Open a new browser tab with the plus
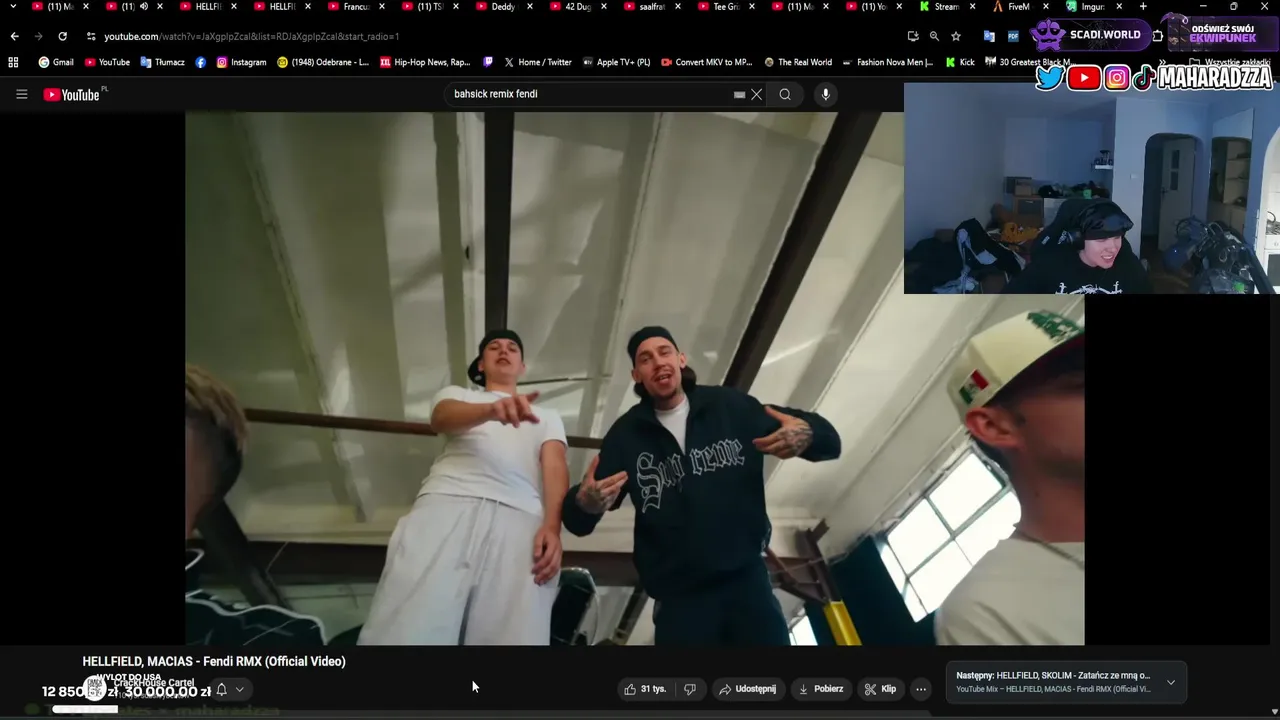Viewport: 1280px width, 720px height. (x=1143, y=7)
